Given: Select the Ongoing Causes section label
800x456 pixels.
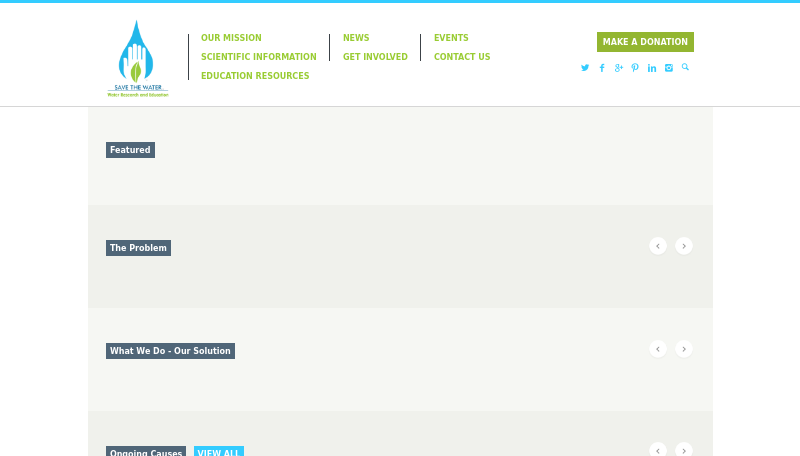Looking at the screenshot, I should (x=146, y=451).
